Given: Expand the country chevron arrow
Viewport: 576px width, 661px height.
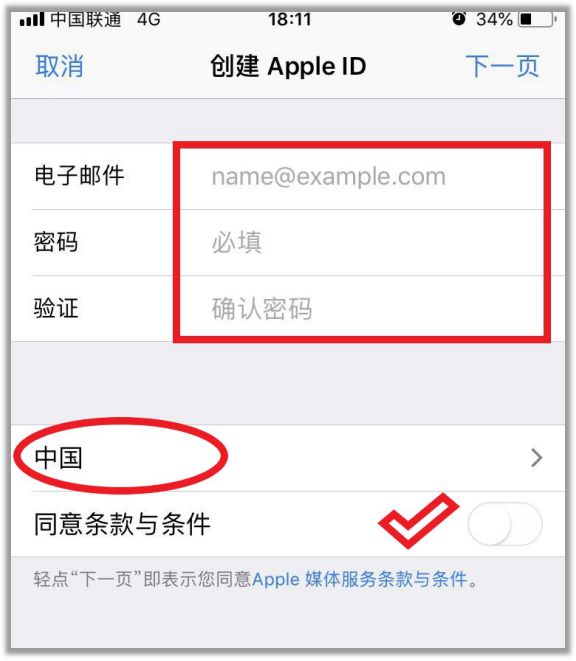Looking at the screenshot, I should (536, 458).
